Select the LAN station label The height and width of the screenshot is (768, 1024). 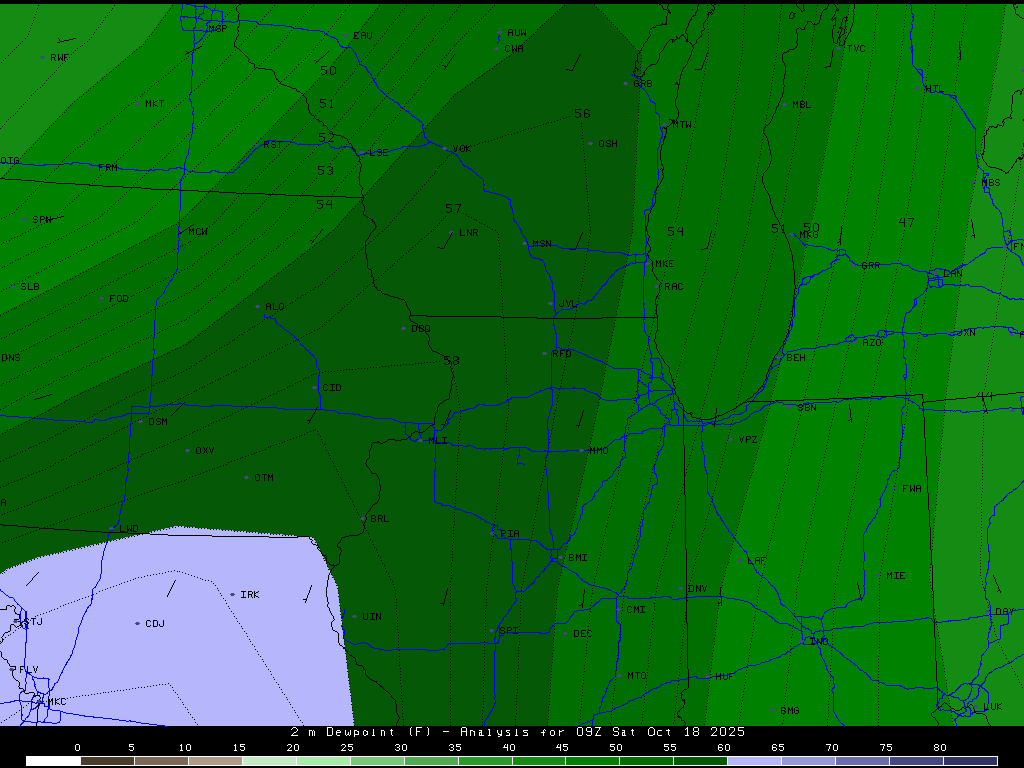click(952, 274)
